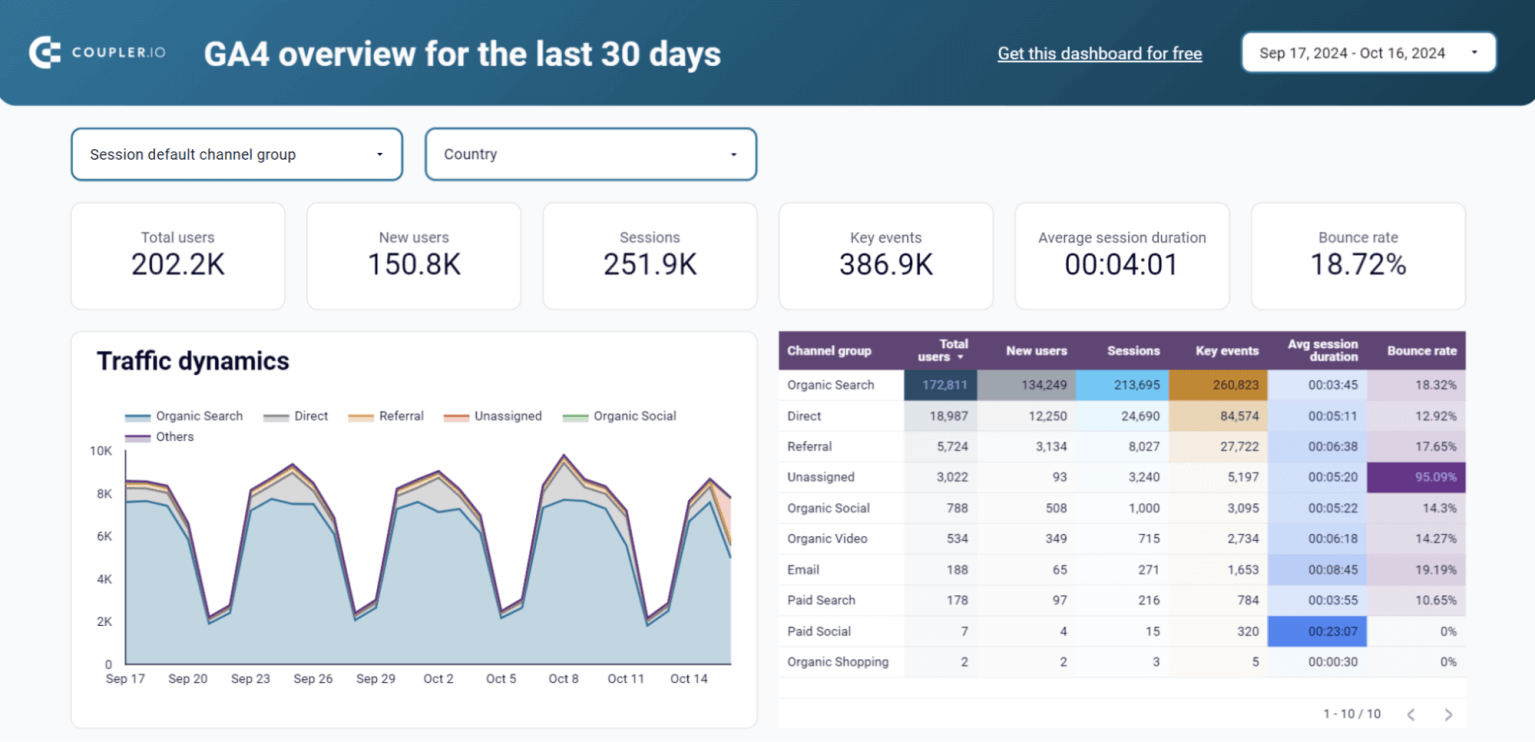Click the sort arrow on Total users column
Viewport: 1535px width, 742px height.
[x=961, y=356]
